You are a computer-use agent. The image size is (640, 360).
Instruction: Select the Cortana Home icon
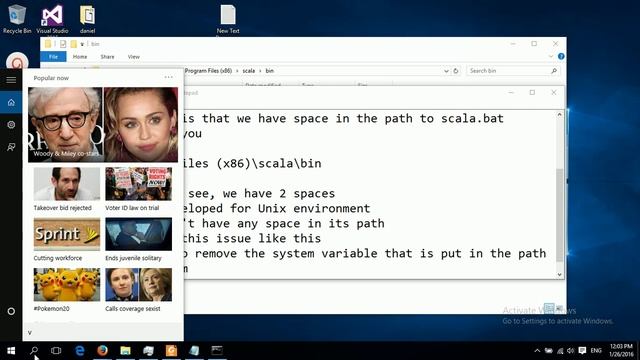(x=11, y=102)
